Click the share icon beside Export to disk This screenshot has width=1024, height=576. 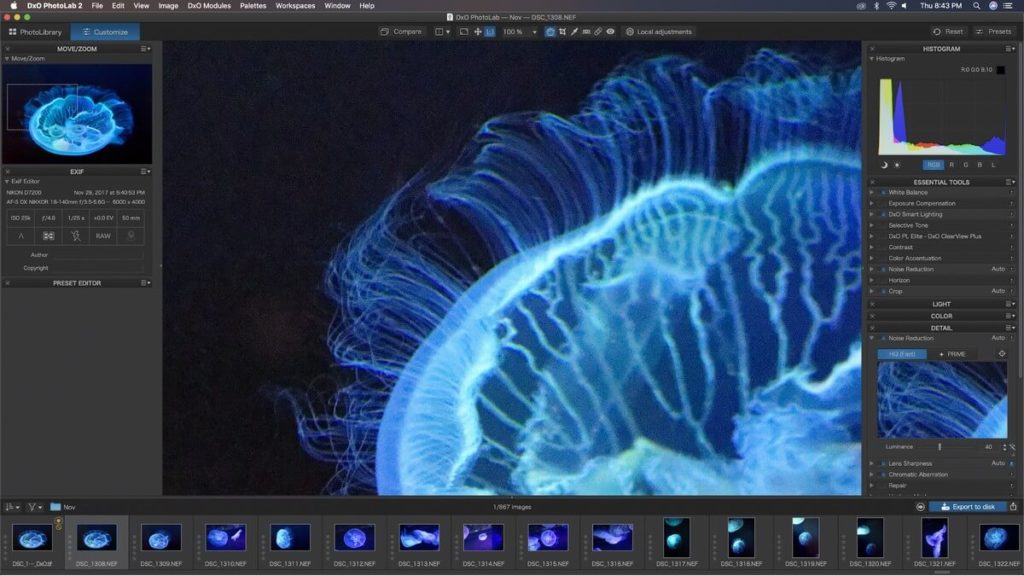point(1013,507)
